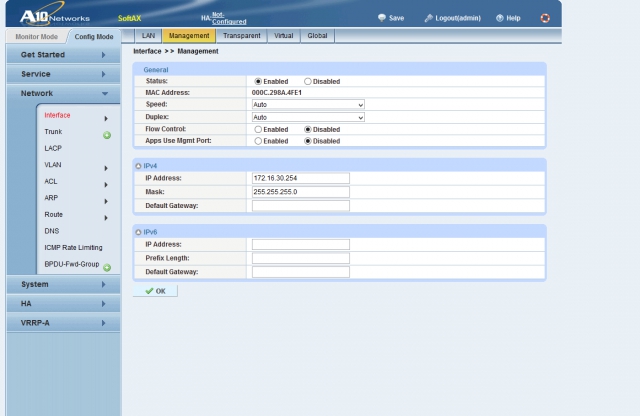Select Disabled for Flow Control
Viewport: 640px width, 416px height.
pyautogui.click(x=308, y=129)
